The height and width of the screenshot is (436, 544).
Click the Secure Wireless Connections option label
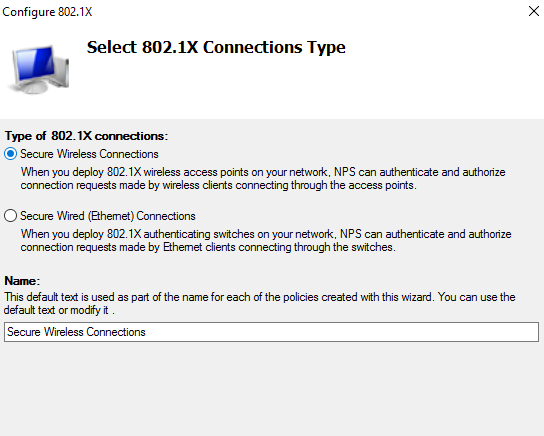[x=89, y=154]
